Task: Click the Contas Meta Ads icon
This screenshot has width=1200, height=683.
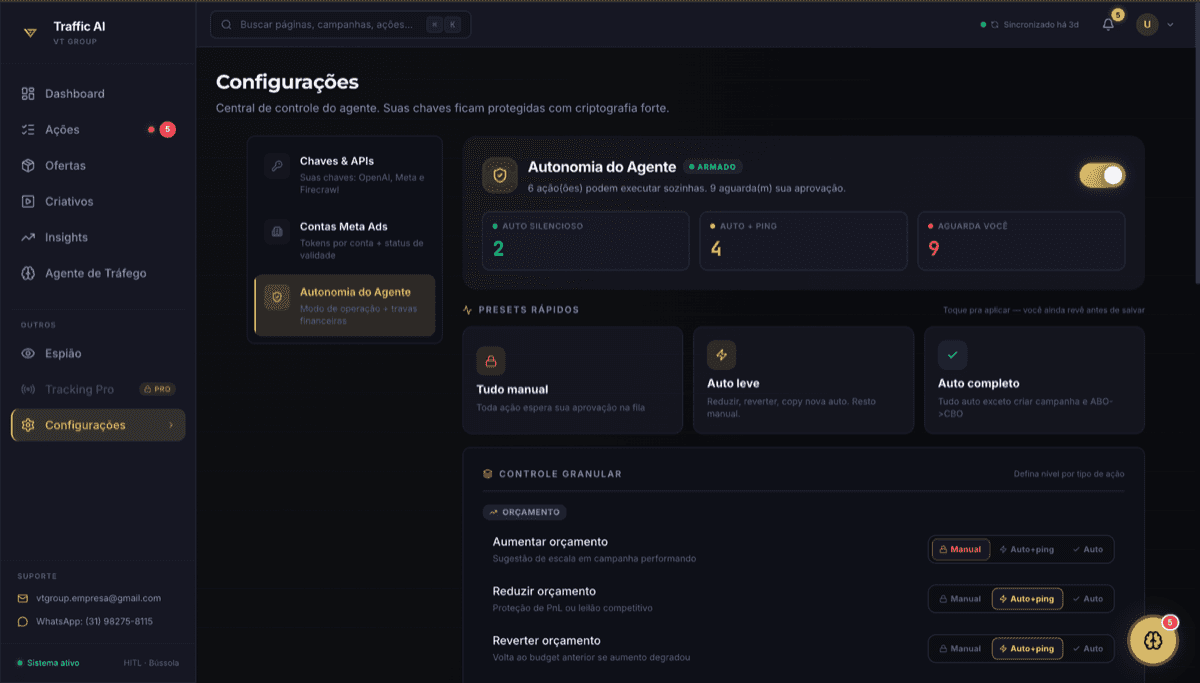Action: [x=277, y=232]
